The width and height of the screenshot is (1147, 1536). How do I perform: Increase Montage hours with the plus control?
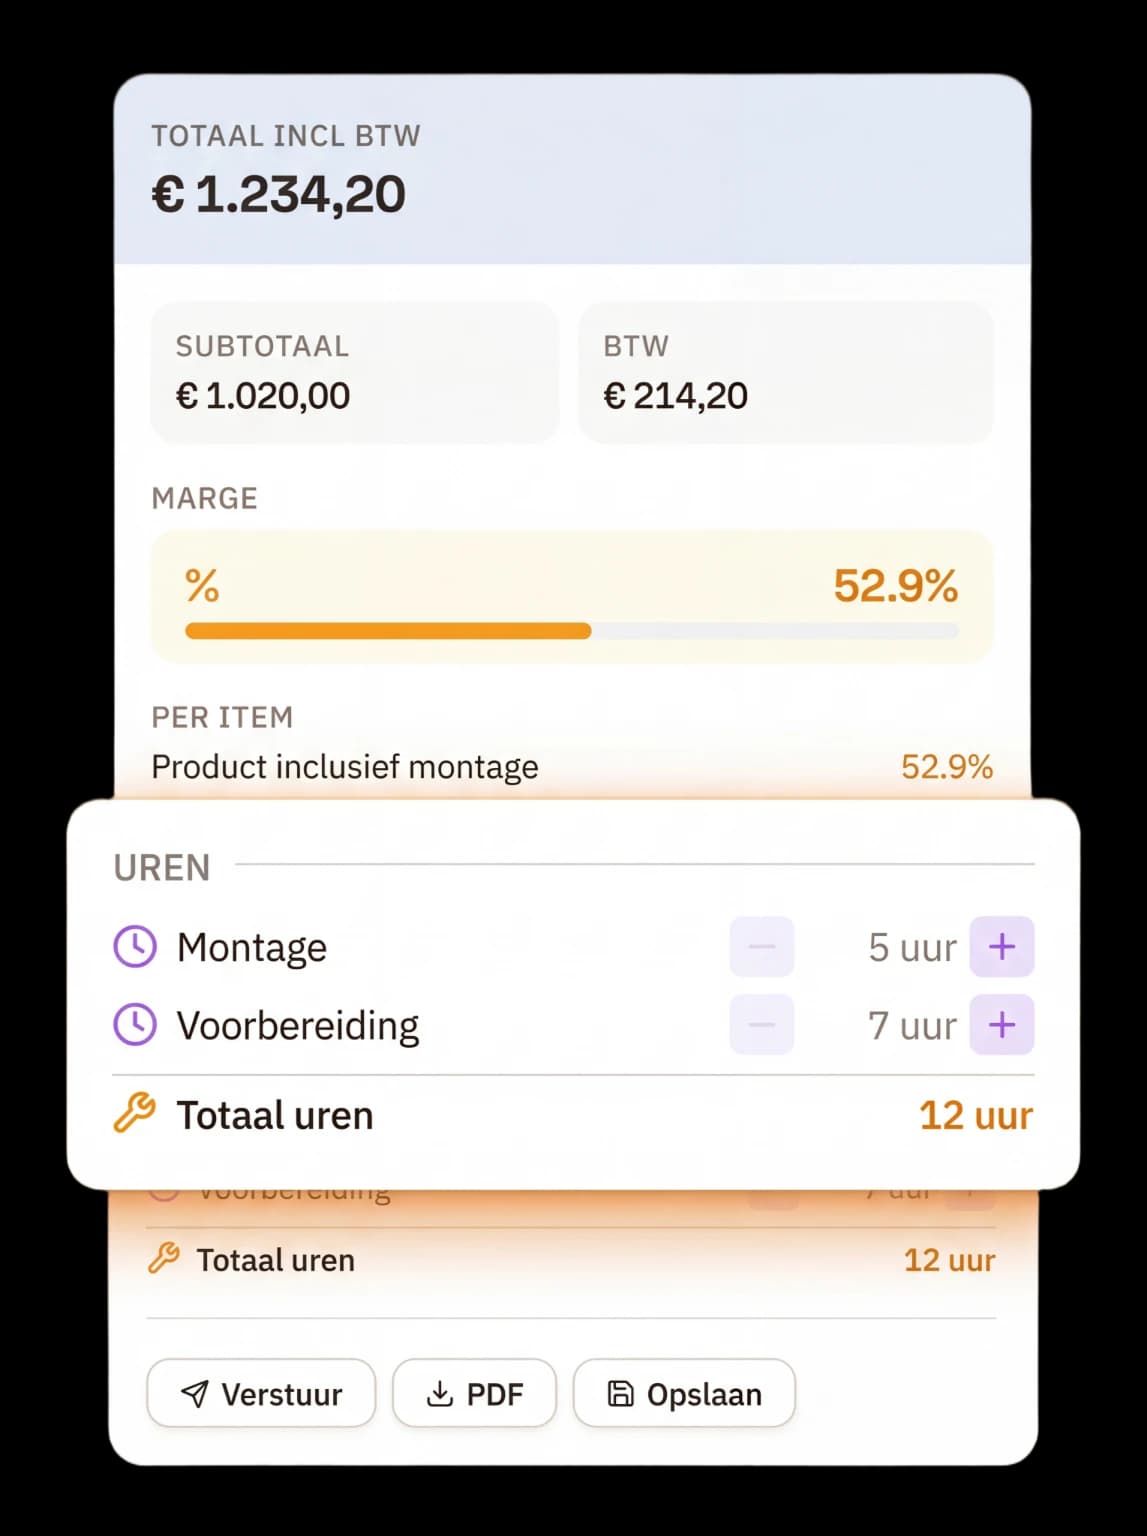1001,946
